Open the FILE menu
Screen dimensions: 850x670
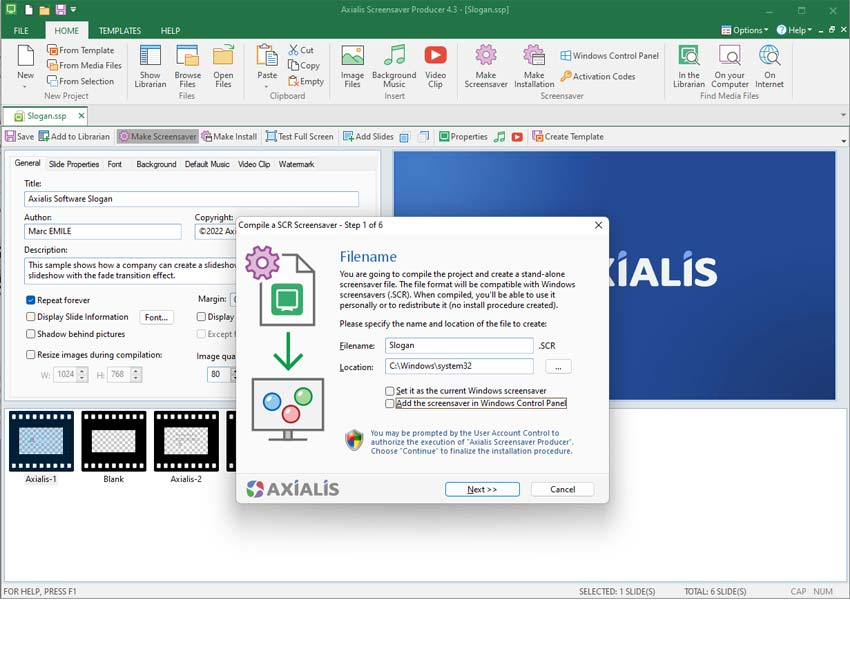[x=21, y=30]
